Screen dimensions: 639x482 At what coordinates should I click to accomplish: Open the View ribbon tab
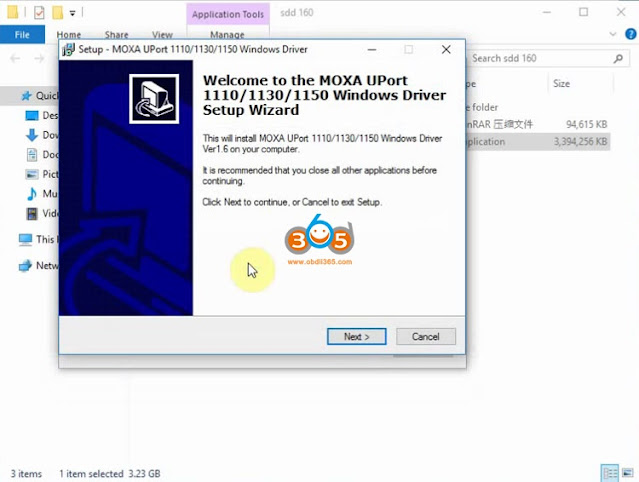pos(162,35)
